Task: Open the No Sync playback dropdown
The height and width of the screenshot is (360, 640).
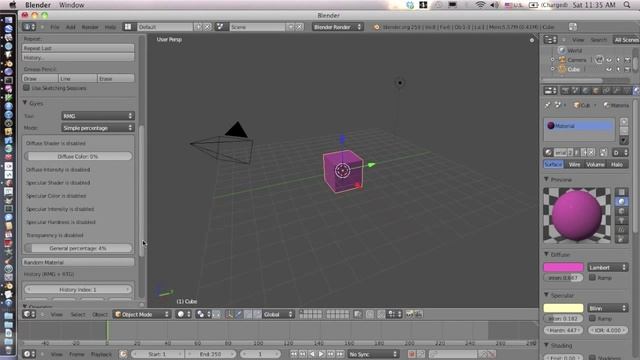Action: (373, 354)
